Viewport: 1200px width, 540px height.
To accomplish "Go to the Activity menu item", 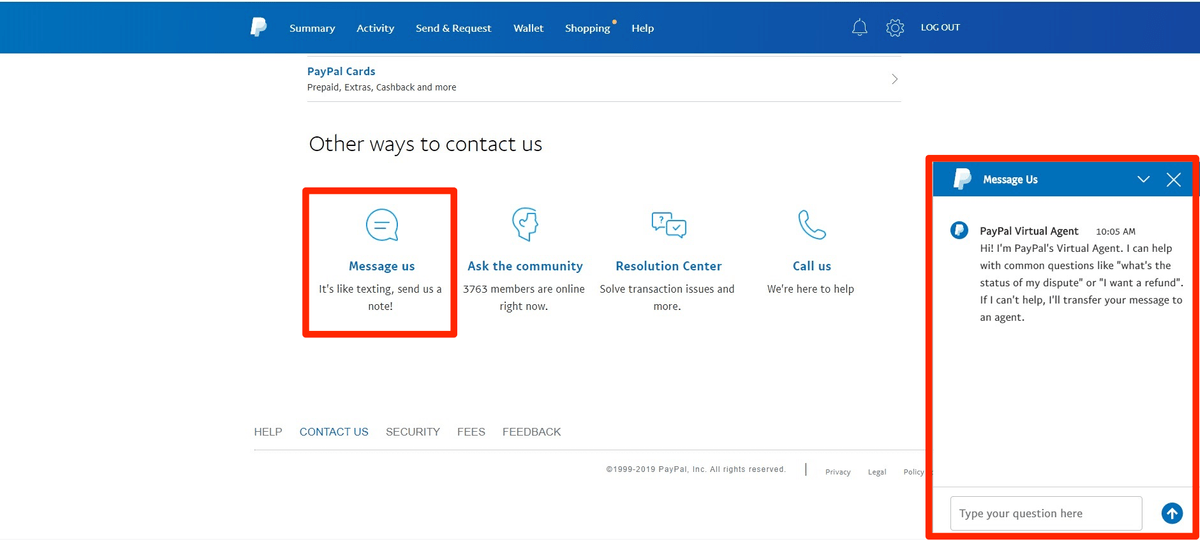I will tap(375, 28).
